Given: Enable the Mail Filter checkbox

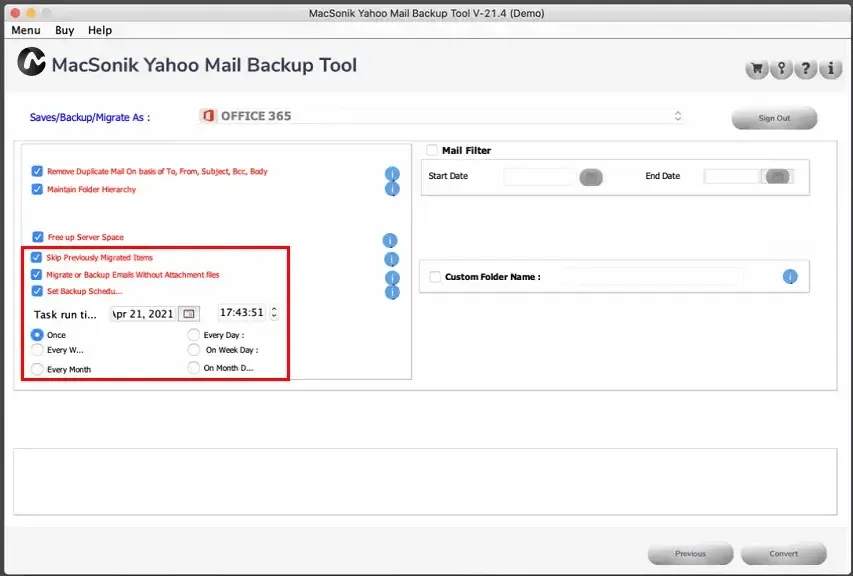Looking at the screenshot, I should [431, 150].
